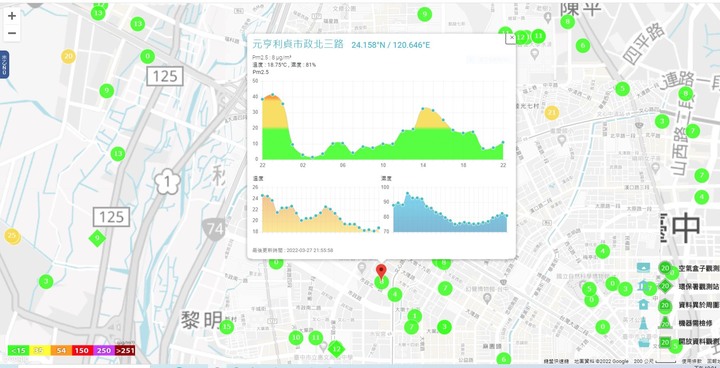This screenshot has width=720, height=368.
Task: Select marker 0 above the upper 125 sign
Action: click(x=147, y=57)
